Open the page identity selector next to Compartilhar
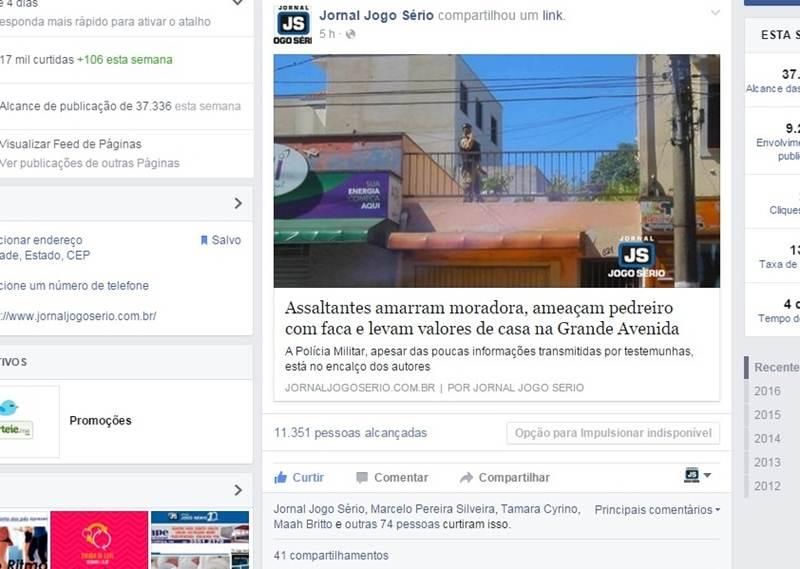The image size is (800, 569). pos(697,476)
